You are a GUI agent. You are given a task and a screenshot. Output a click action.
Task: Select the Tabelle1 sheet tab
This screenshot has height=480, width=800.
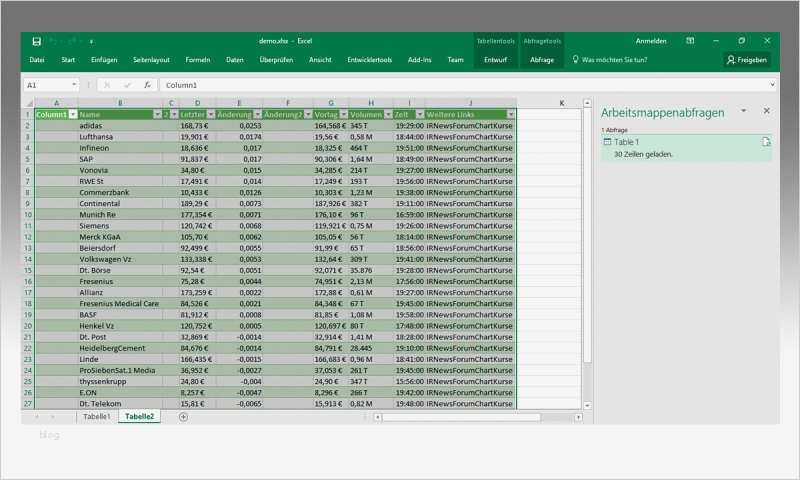coord(96,417)
